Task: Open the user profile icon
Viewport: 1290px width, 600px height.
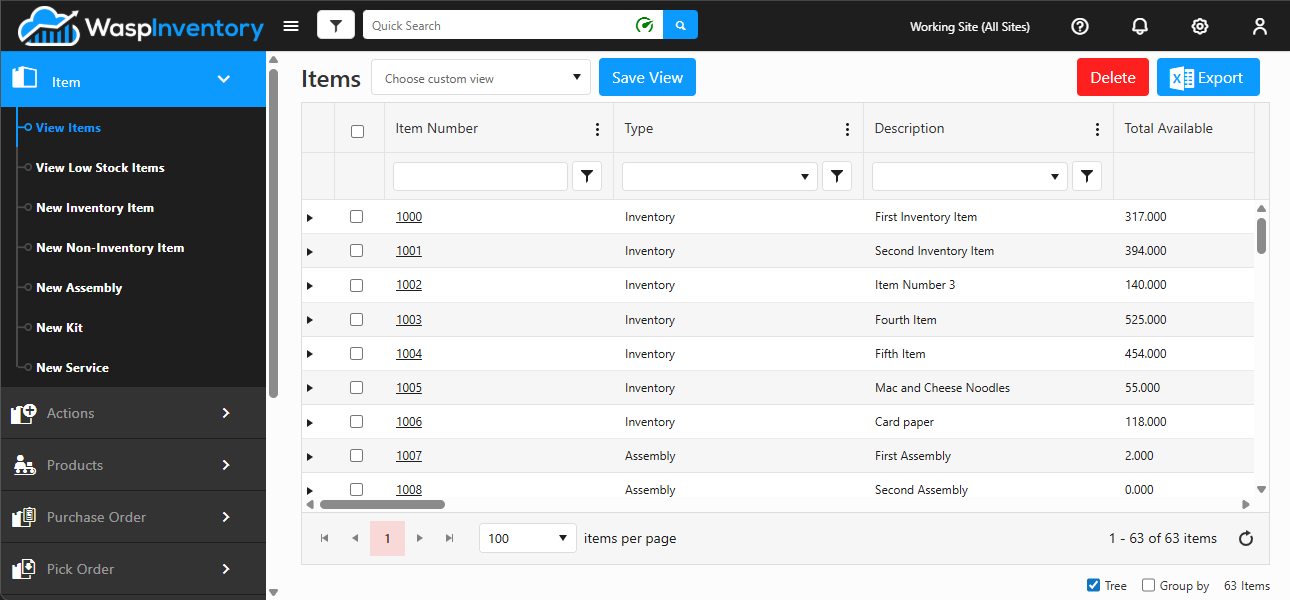Action: click(1260, 27)
